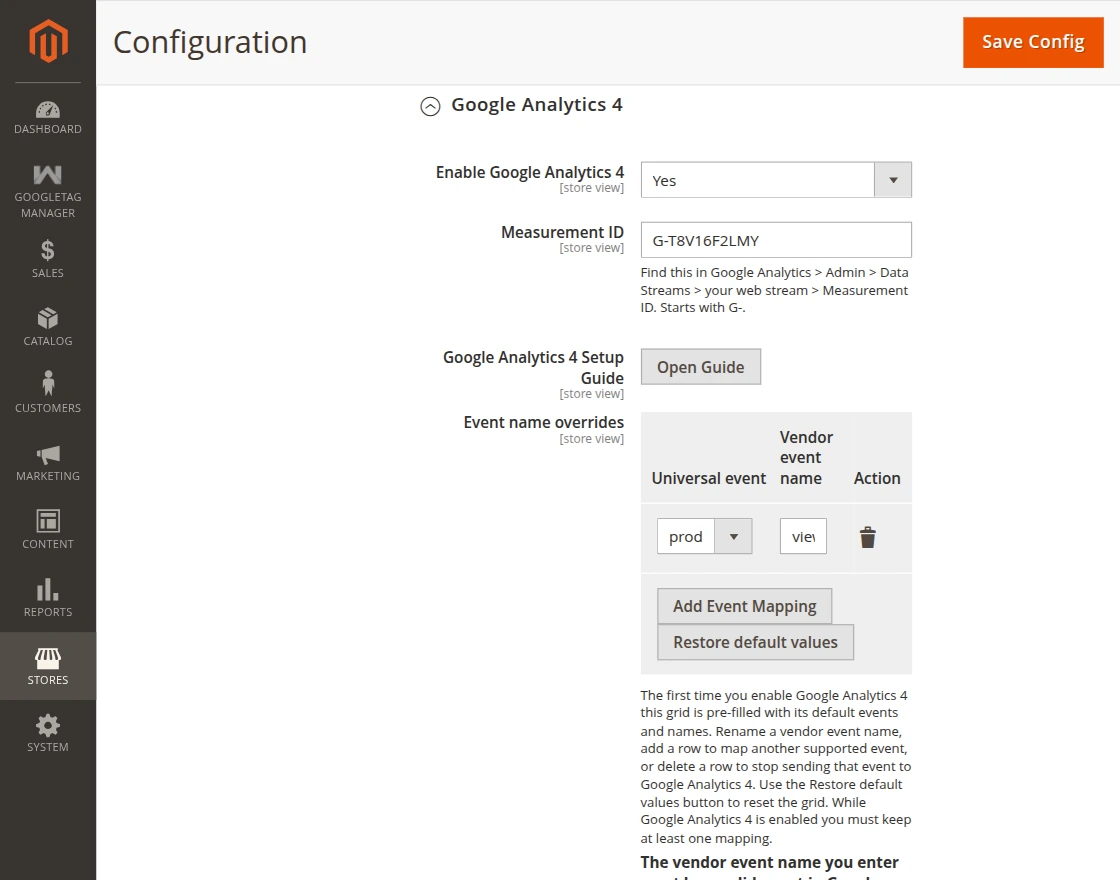Screen dimensions: 1120x880
Task: Open the Content sidebar menu
Action: pyautogui.click(x=48, y=530)
